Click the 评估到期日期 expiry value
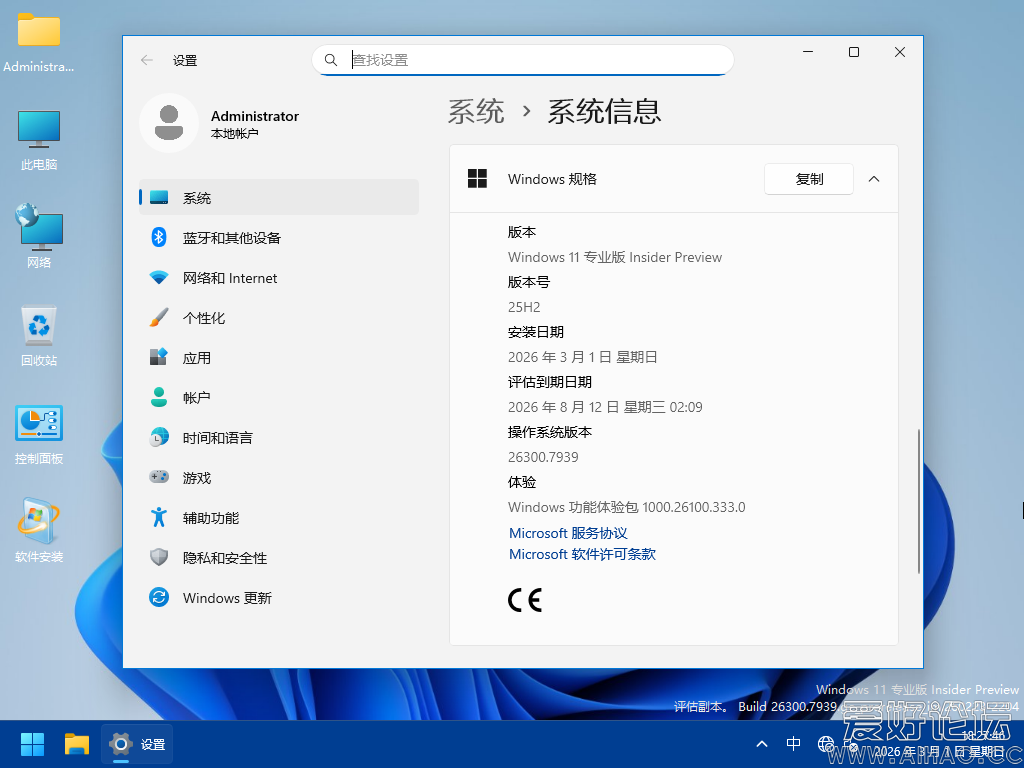Image resolution: width=1024 pixels, height=768 pixels. tap(605, 407)
